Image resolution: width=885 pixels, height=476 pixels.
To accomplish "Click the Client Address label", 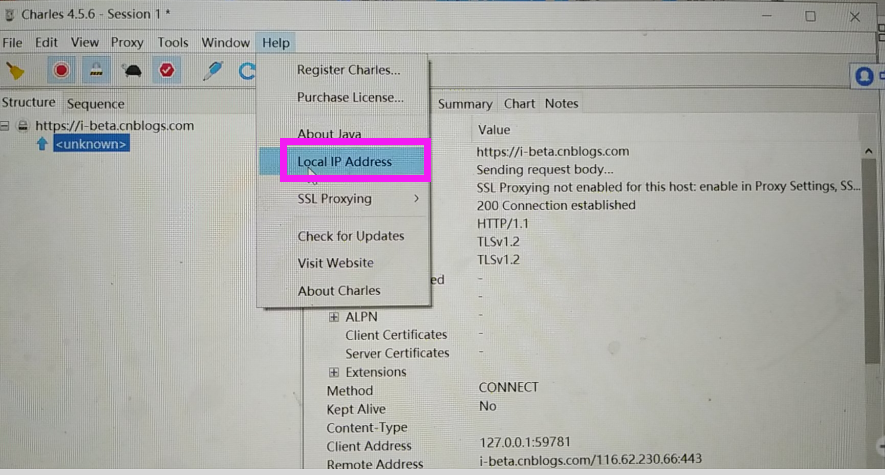I will (x=369, y=446).
